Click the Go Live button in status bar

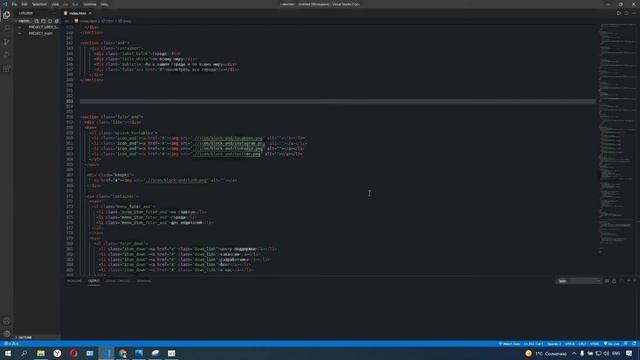(611, 344)
